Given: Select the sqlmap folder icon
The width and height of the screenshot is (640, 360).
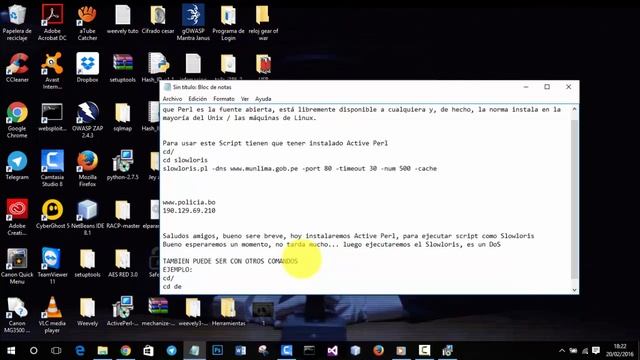Looking at the screenshot, I should (x=122, y=116).
